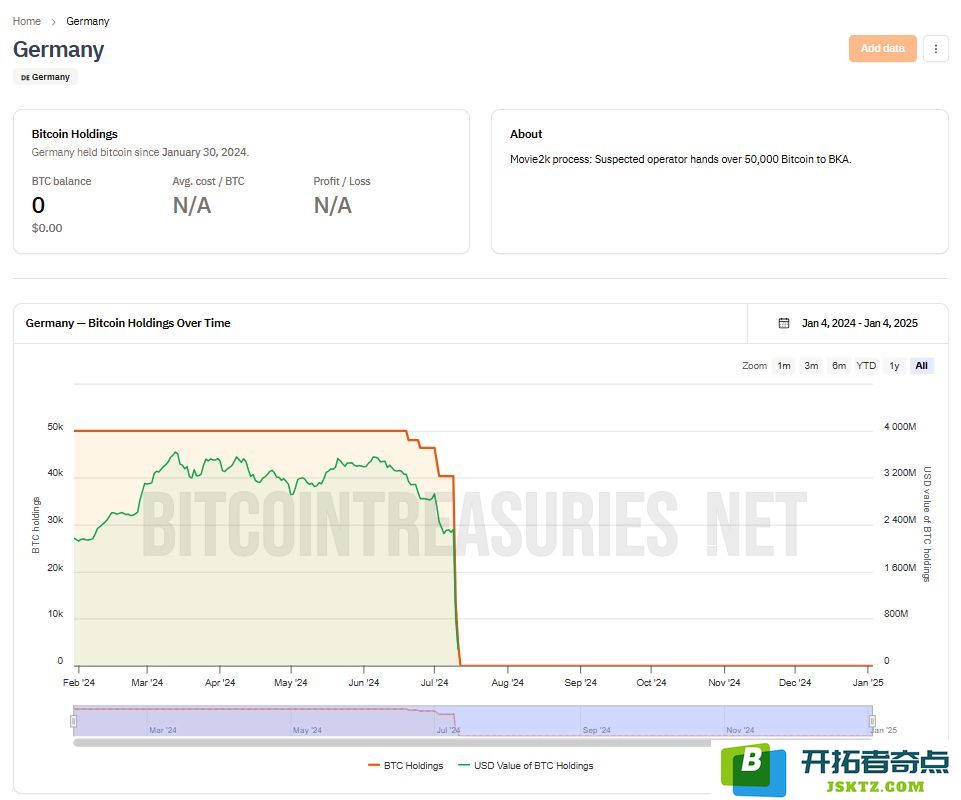Click the 20k BTC holdings axis label

pos(55,568)
